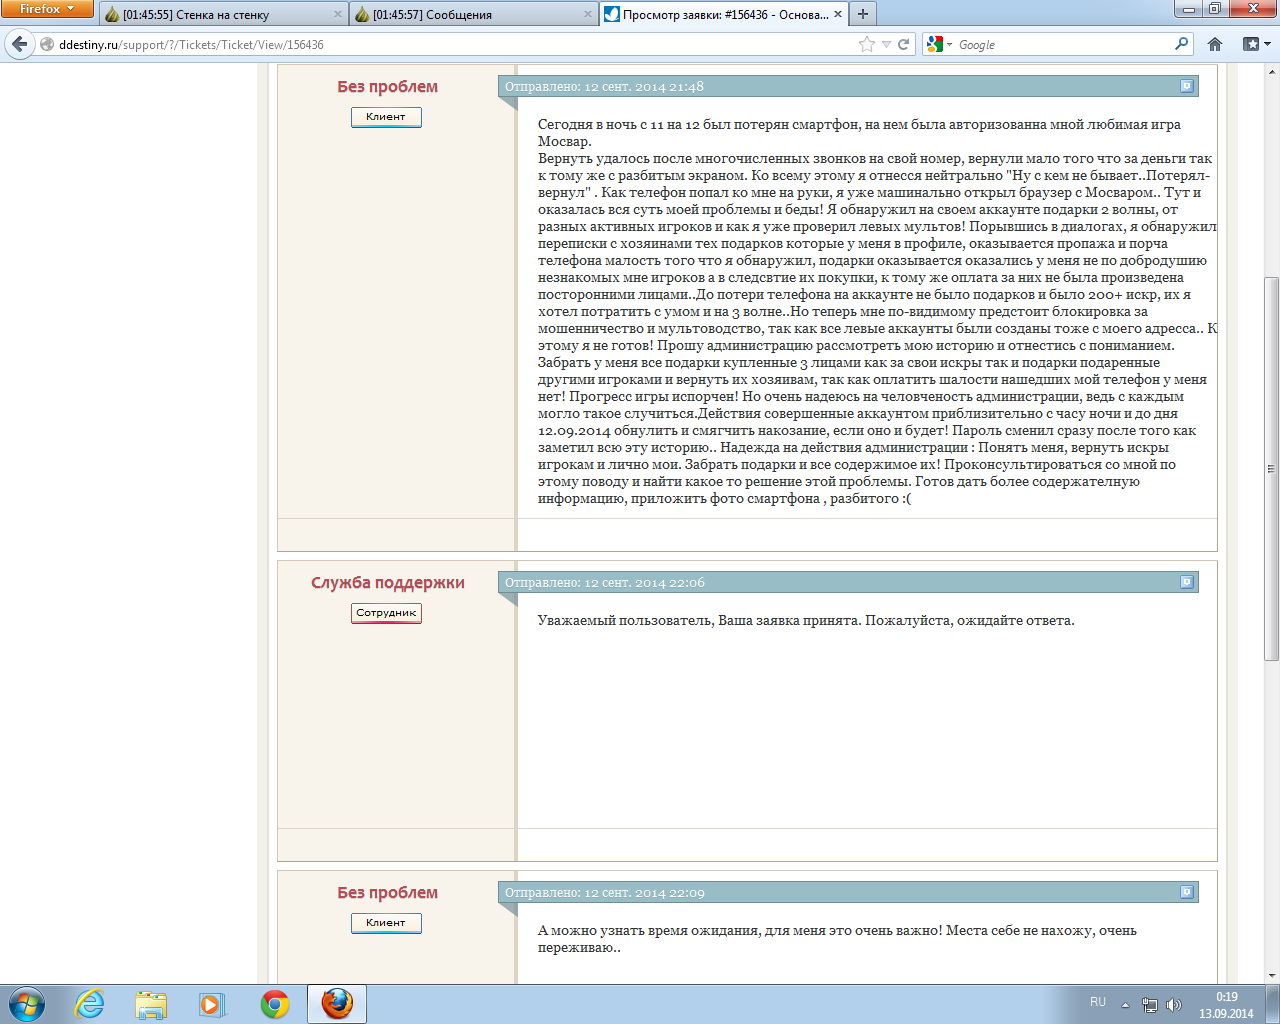
Task: Reload the current ticket page
Action: coord(904,44)
